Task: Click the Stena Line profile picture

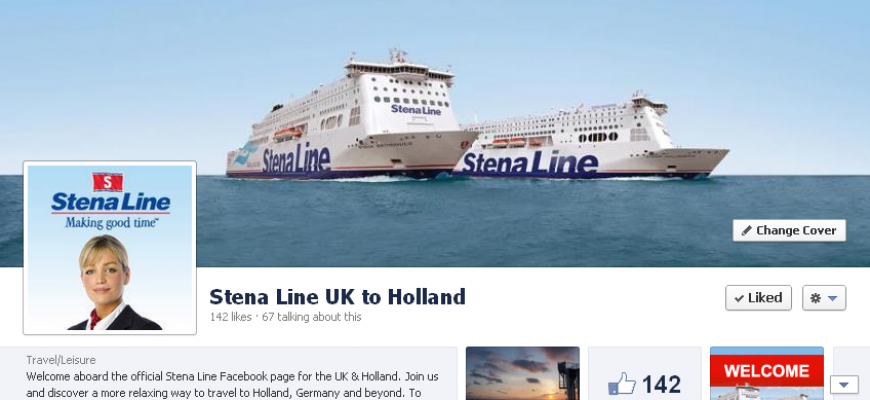Action: click(110, 247)
